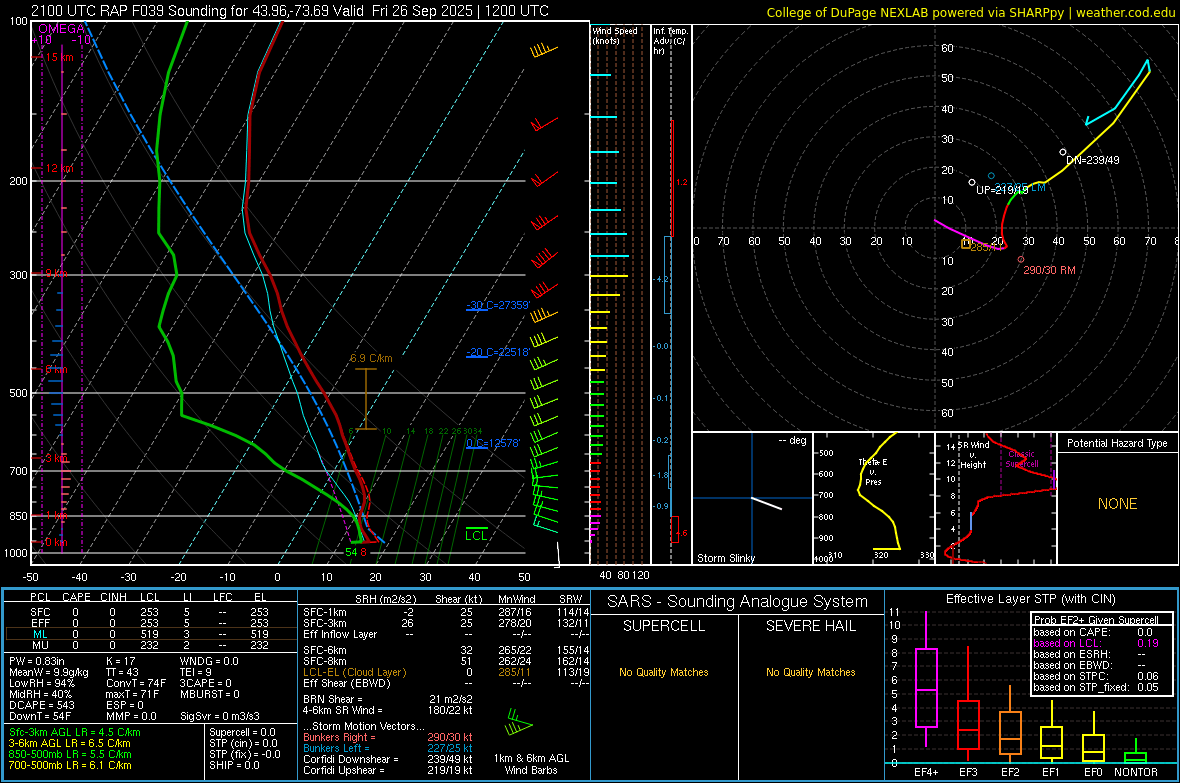Click the Wind Speed (knots) panel header
Screen dimensions: 1180x783
pos(614,35)
